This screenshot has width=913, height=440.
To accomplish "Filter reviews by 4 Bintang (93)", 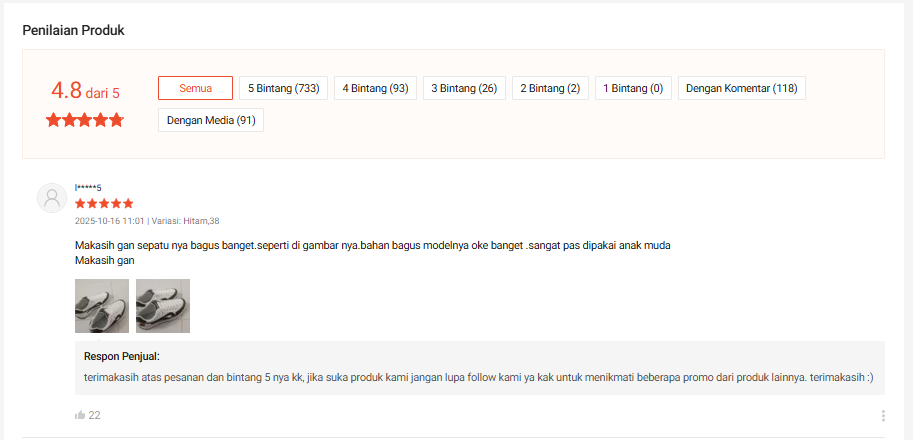I will (376, 88).
